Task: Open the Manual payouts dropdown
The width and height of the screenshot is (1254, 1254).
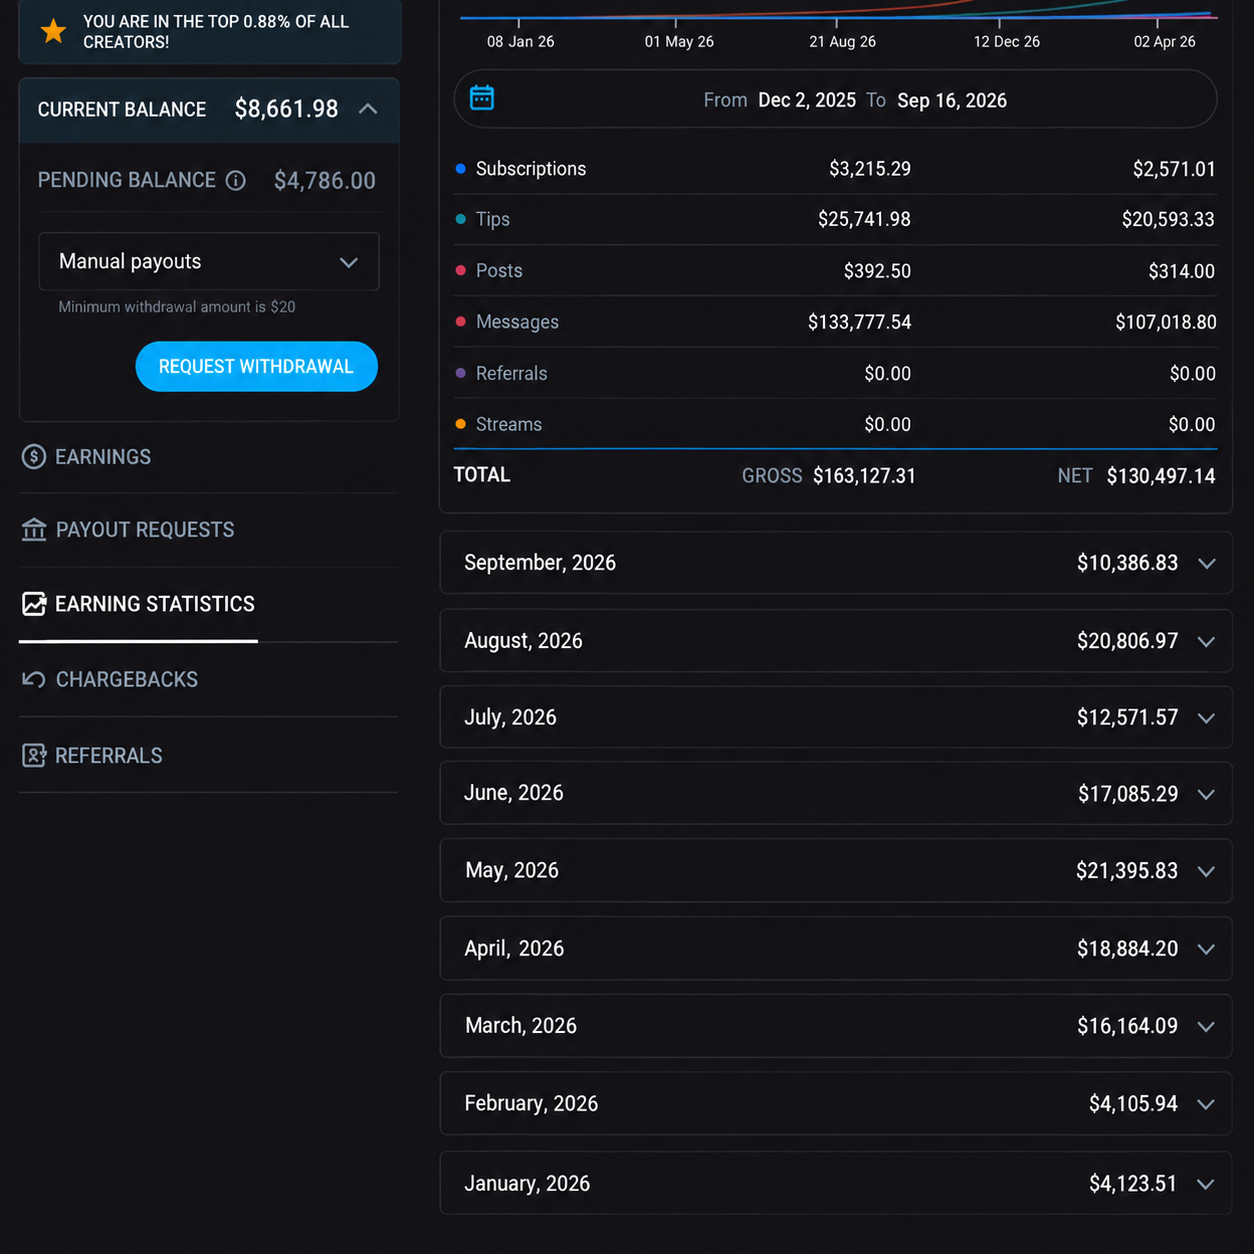Action: (209, 262)
